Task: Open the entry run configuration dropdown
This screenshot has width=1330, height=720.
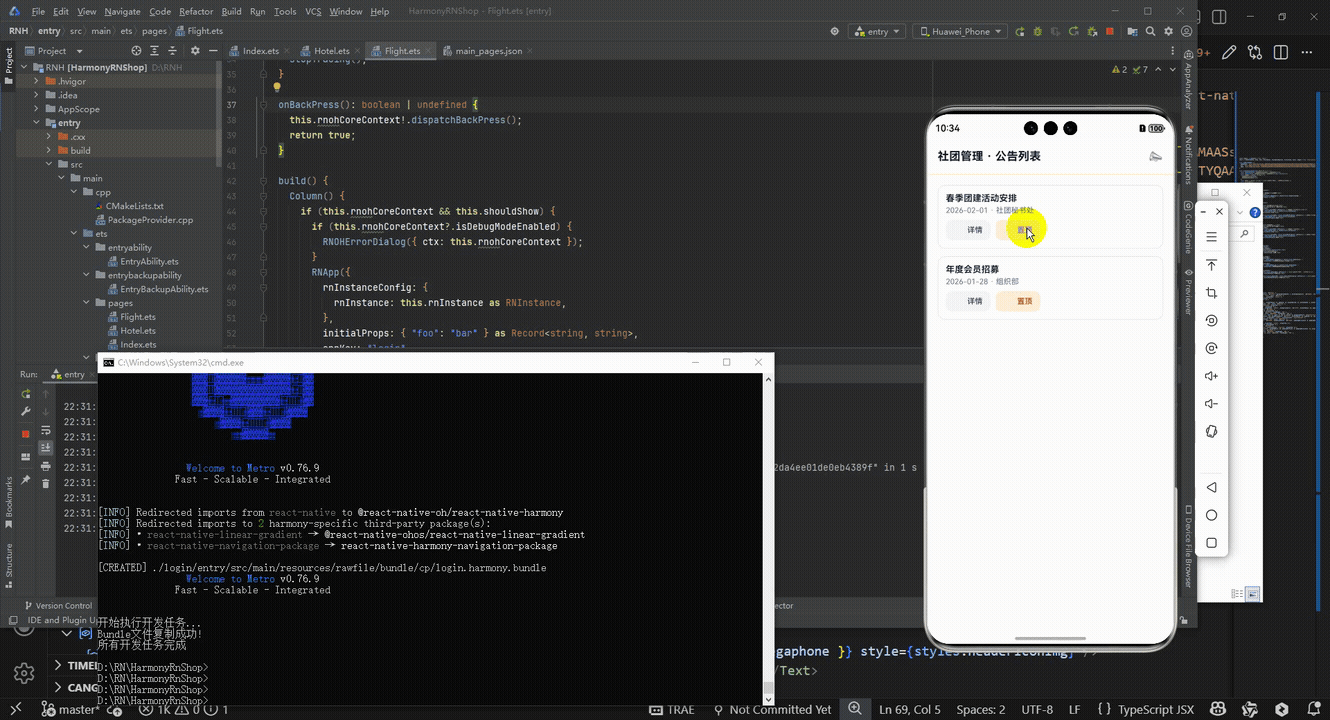Action: [x=876, y=31]
